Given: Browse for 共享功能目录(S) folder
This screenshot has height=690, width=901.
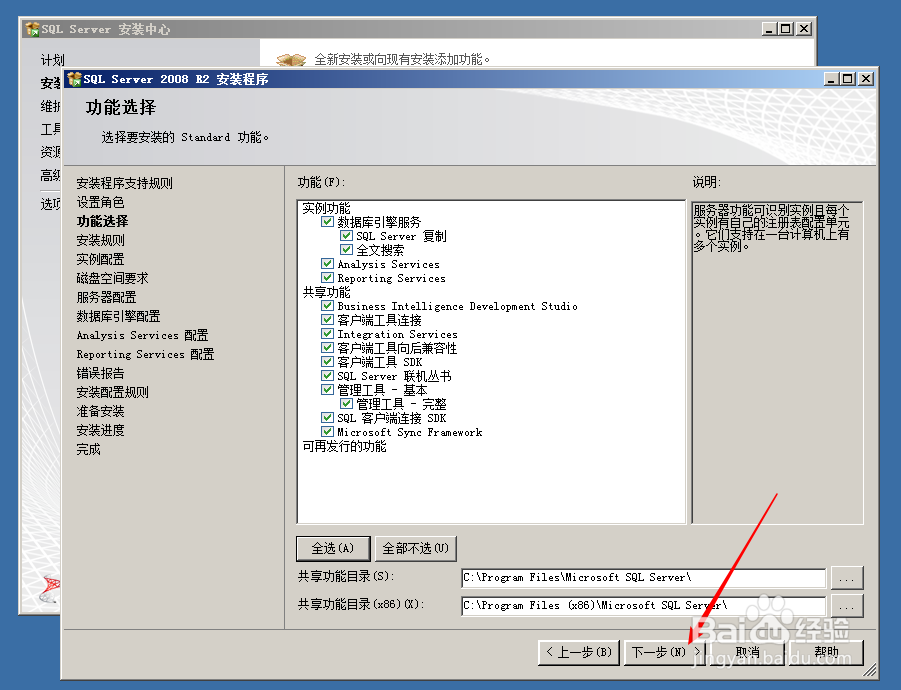Looking at the screenshot, I should pos(847,578).
